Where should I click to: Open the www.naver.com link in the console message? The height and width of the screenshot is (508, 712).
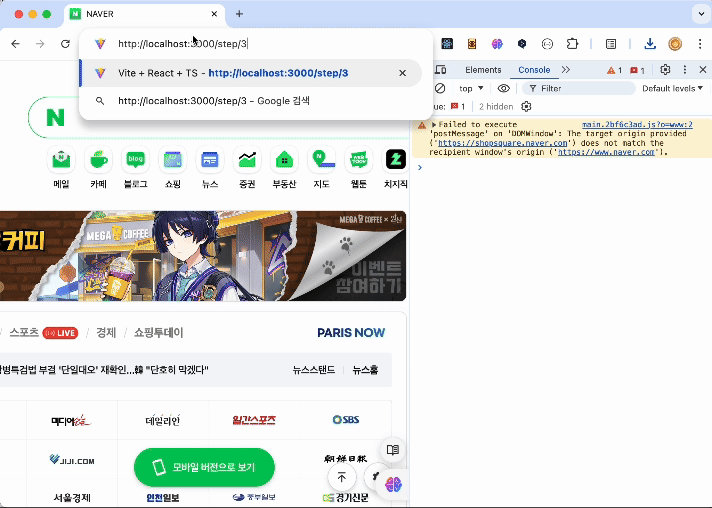(x=606, y=152)
